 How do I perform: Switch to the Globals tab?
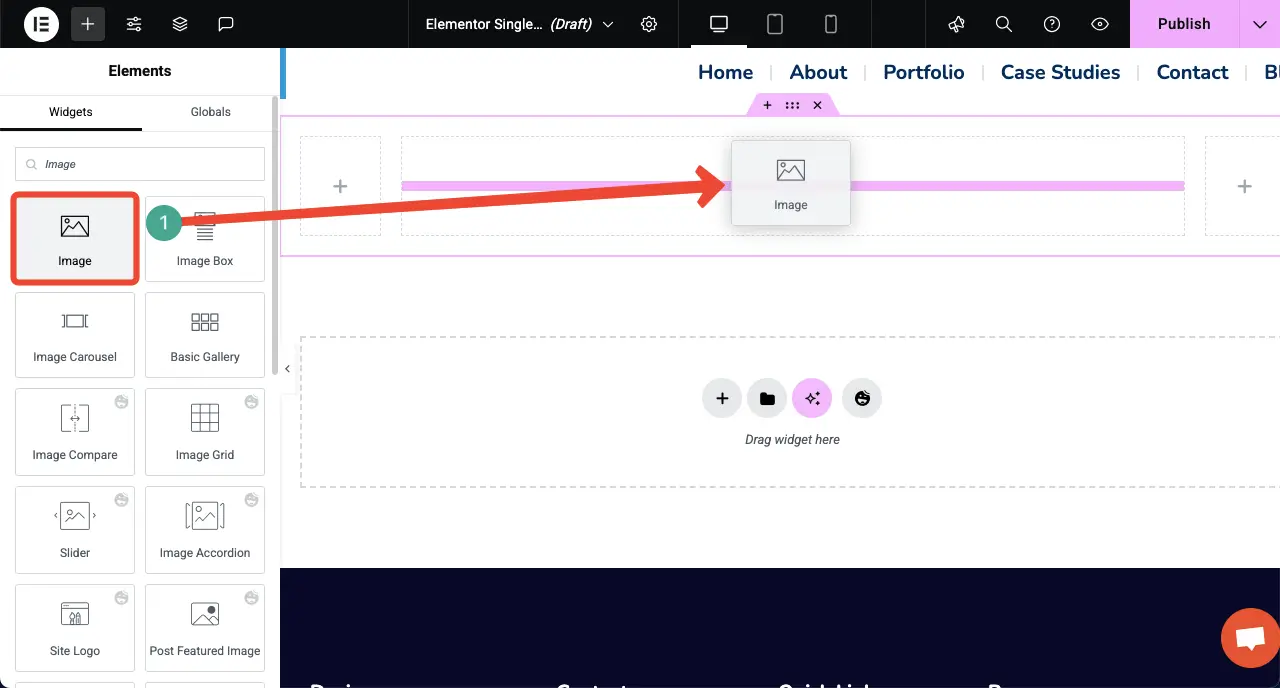point(211,112)
